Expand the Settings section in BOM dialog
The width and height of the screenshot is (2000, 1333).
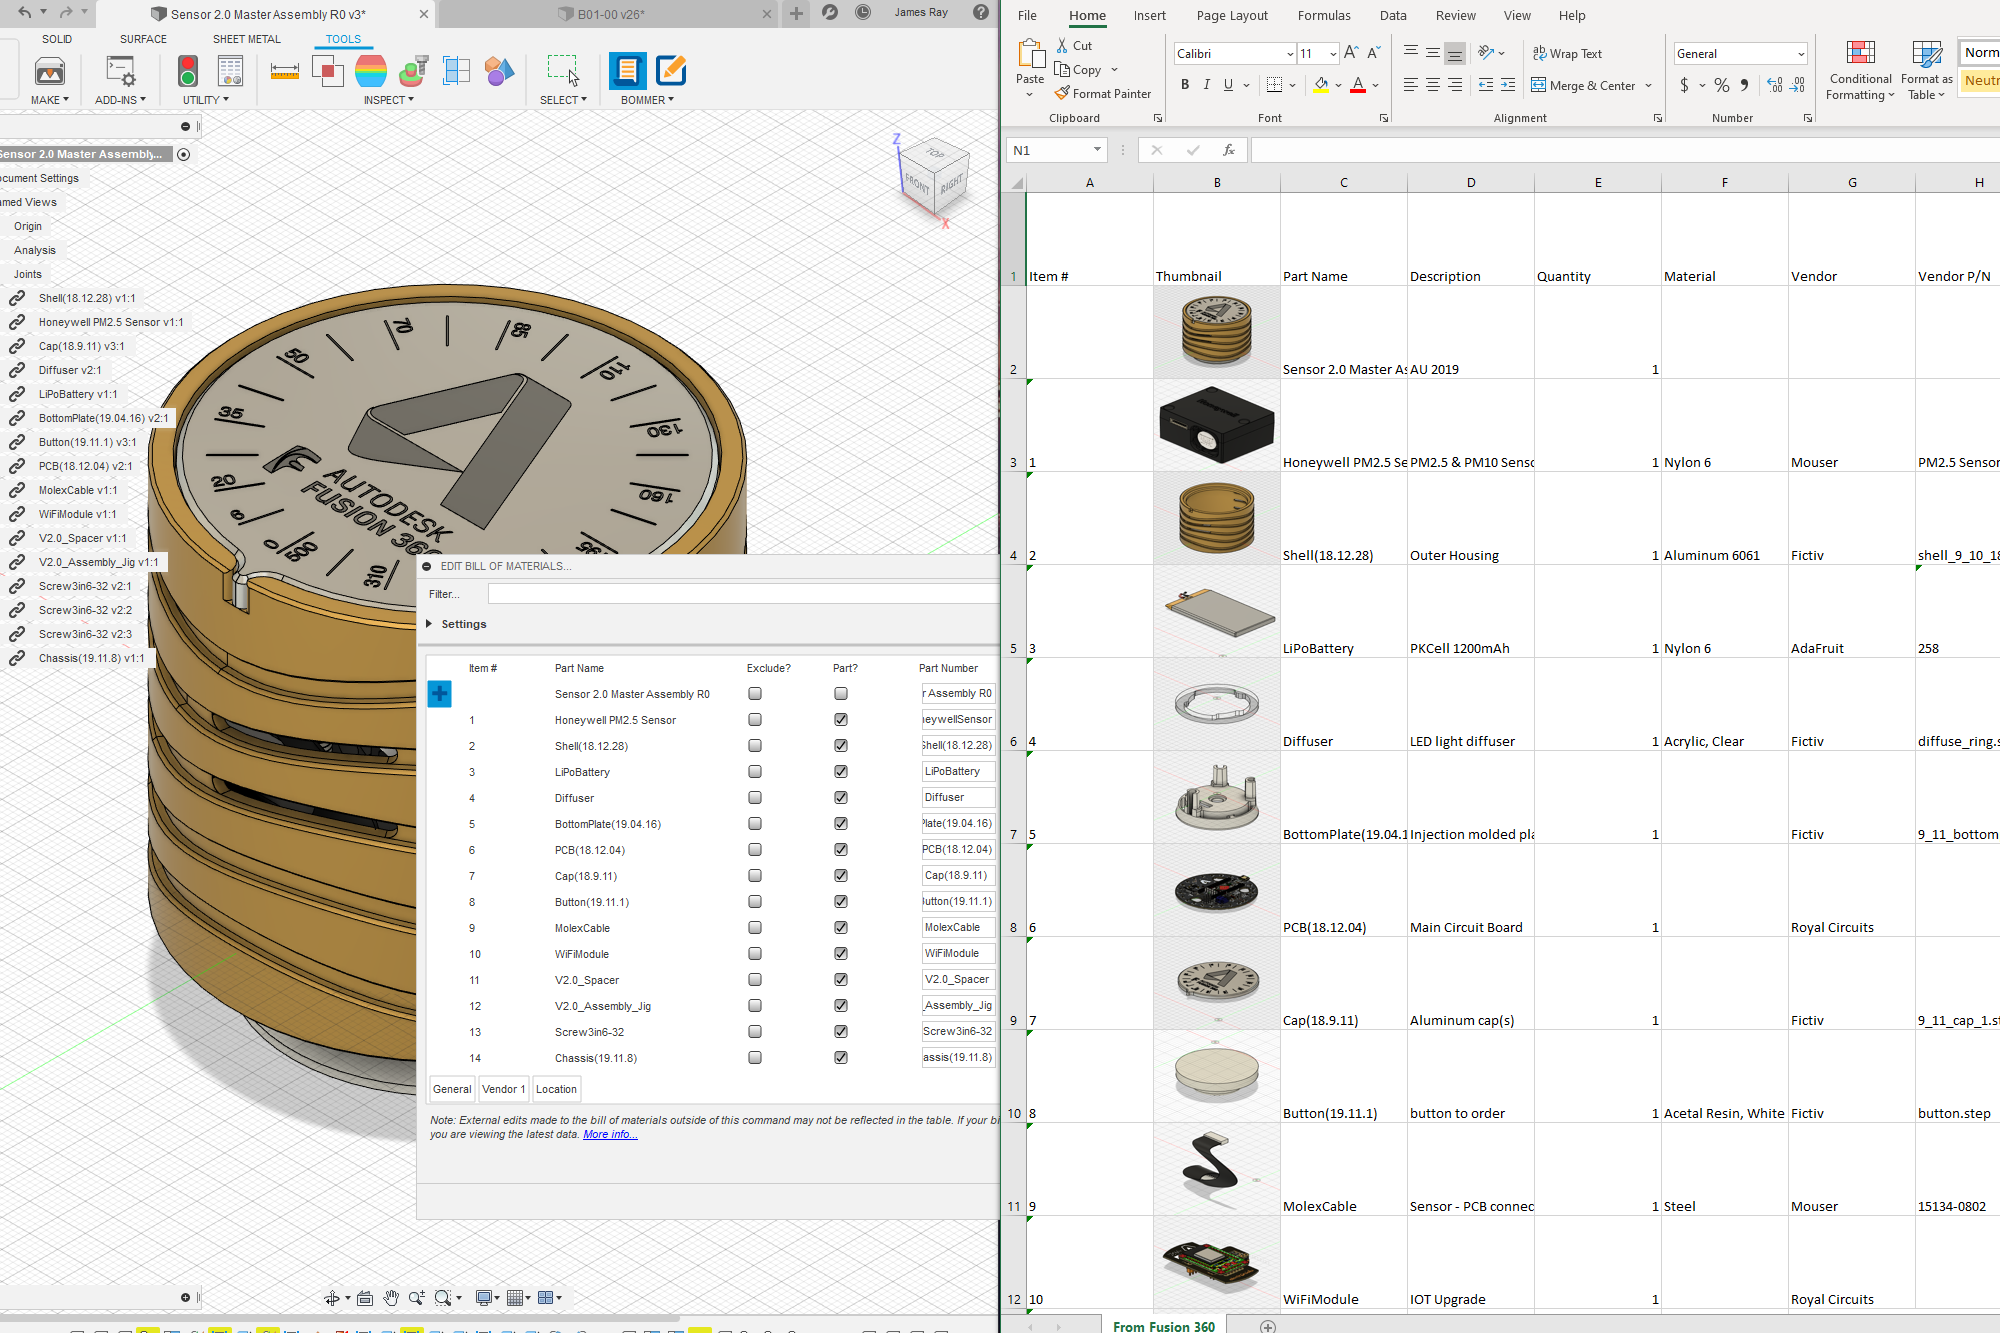[430, 624]
